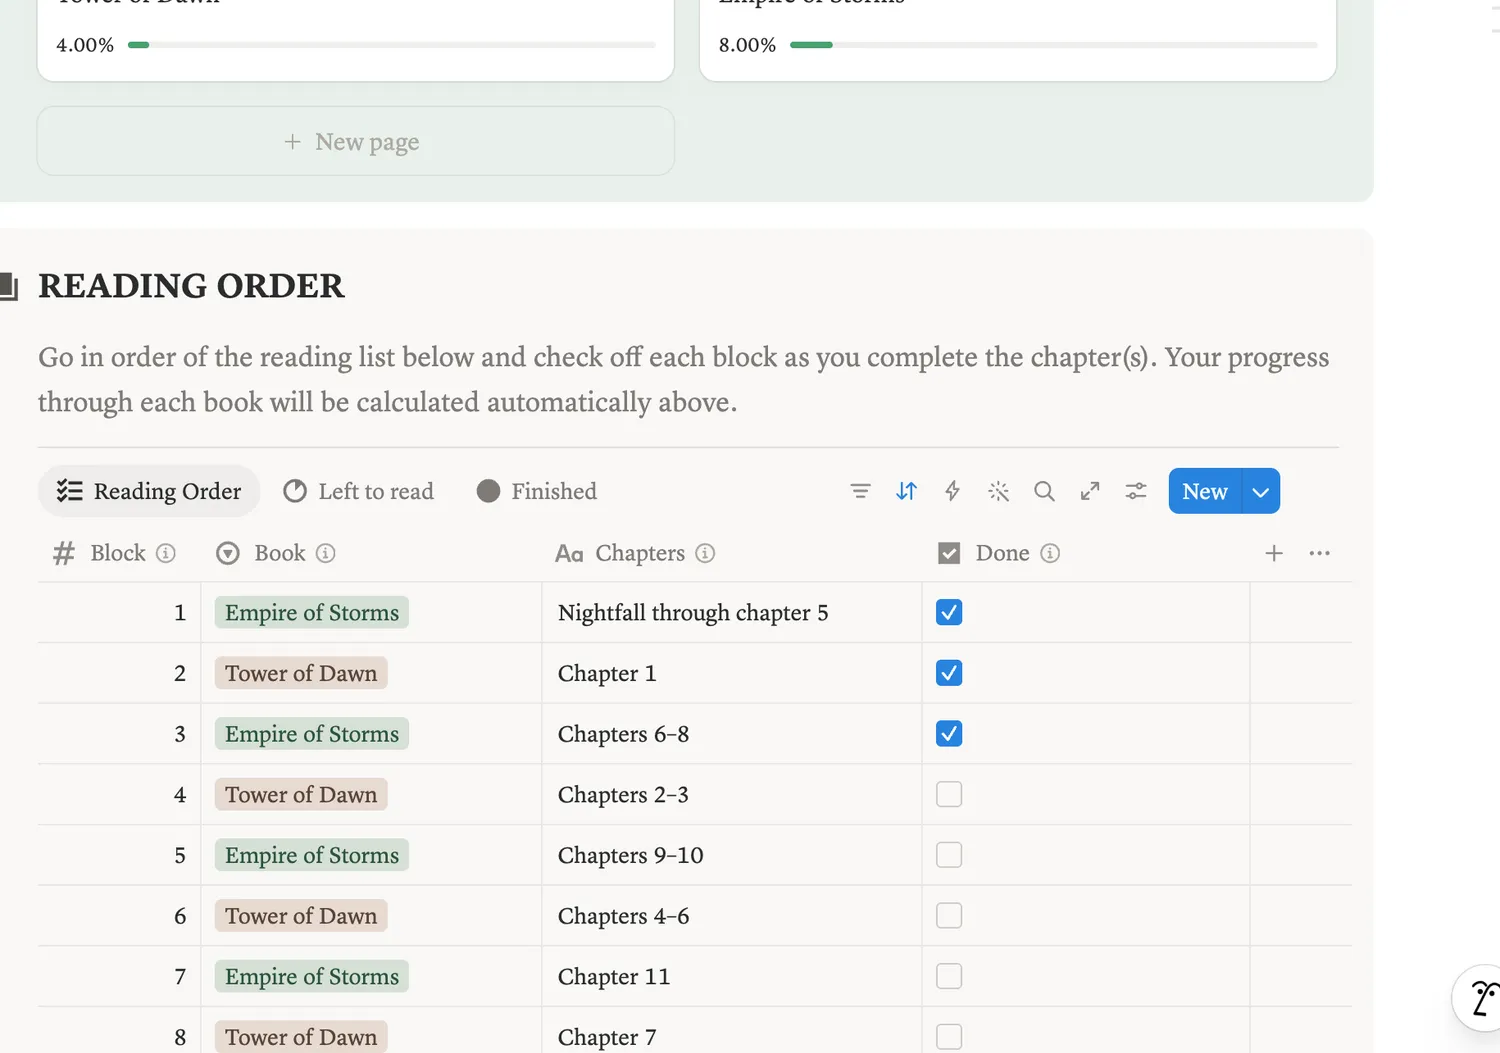Click the READING ORDER heading

pyautogui.click(x=191, y=286)
